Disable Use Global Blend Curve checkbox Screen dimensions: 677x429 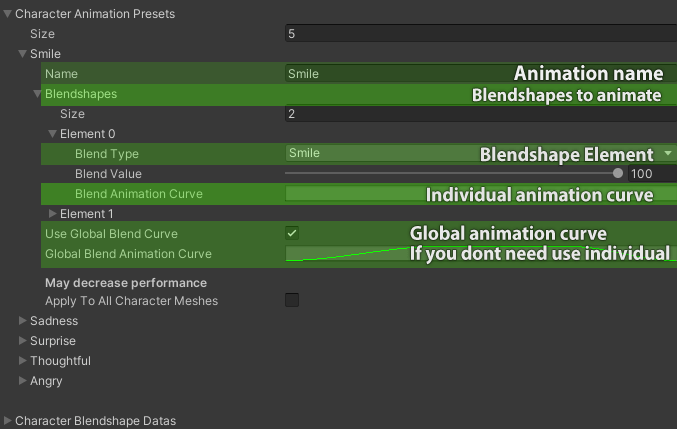point(292,234)
